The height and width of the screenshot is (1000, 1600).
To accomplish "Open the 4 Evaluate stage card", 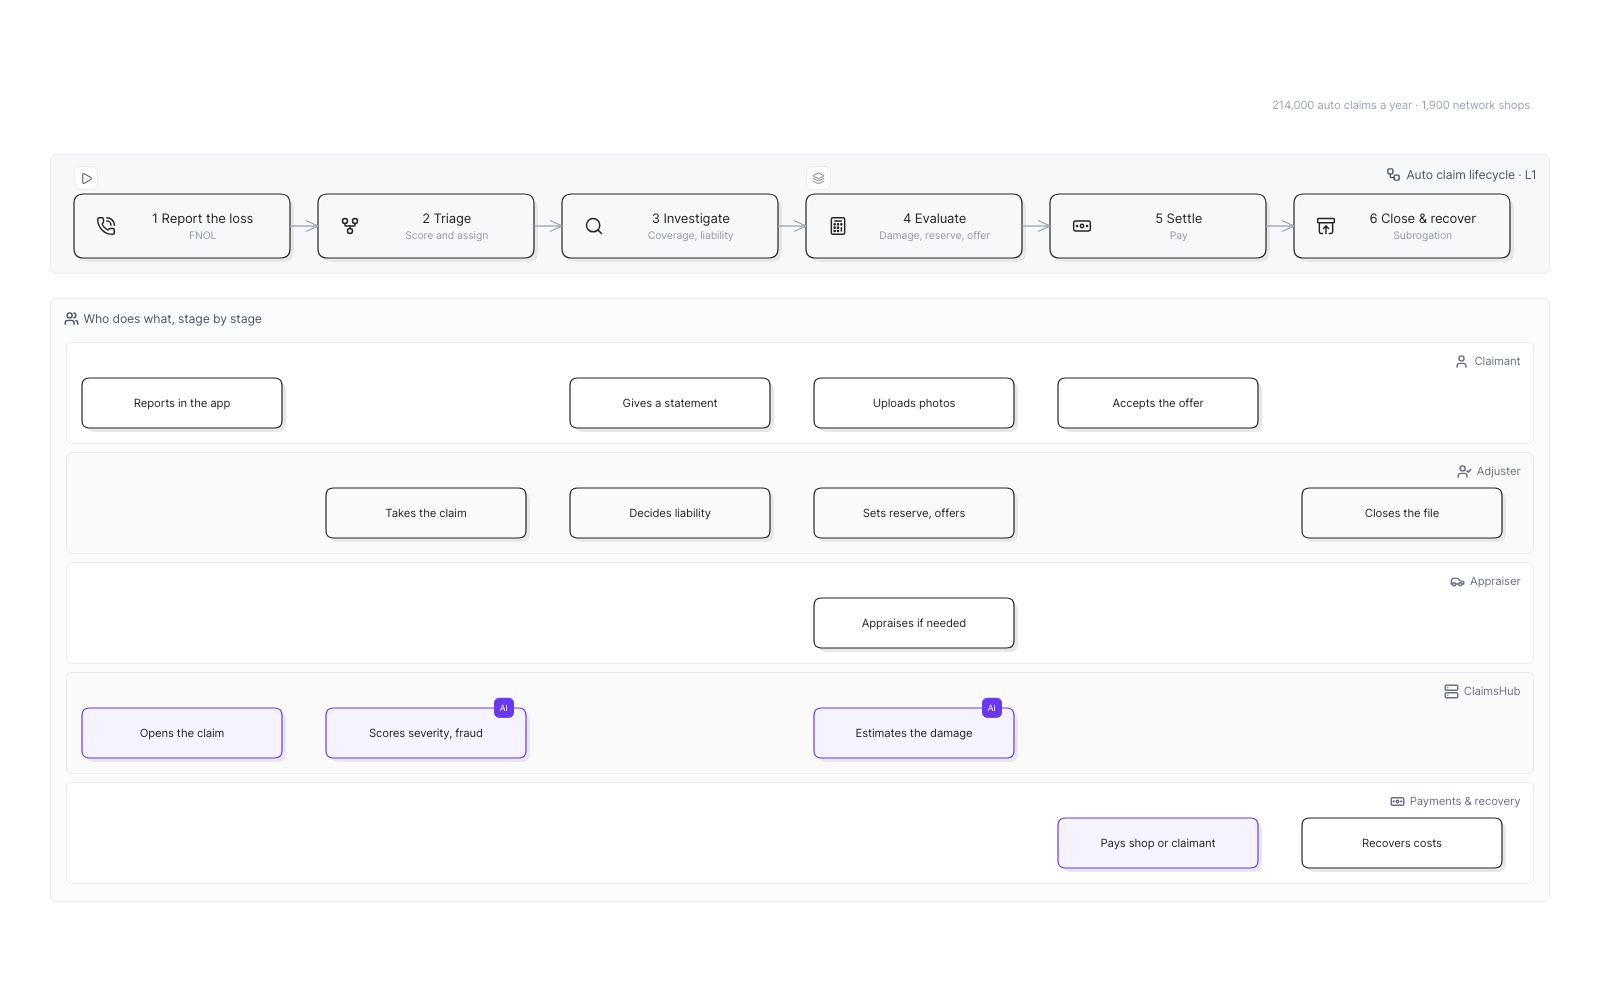I will pyautogui.click(x=914, y=226).
